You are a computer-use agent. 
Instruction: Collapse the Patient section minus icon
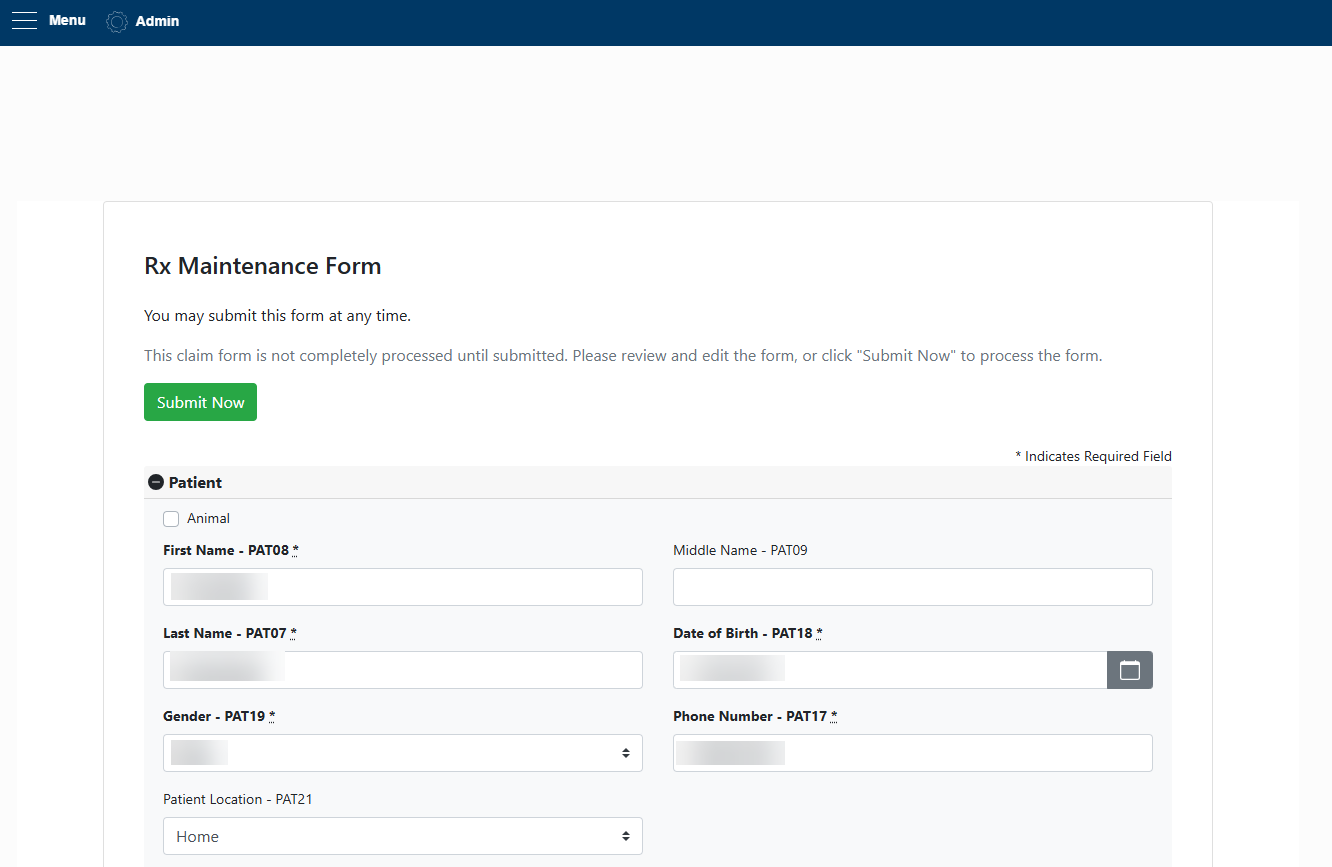point(156,483)
